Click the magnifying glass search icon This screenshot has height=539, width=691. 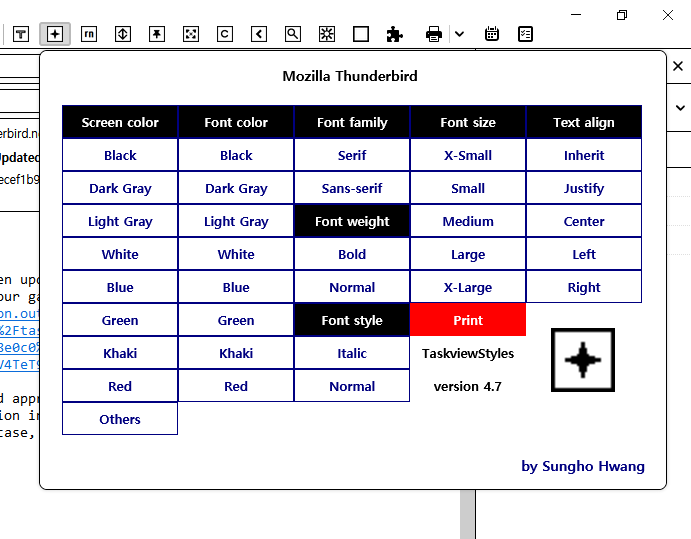point(293,34)
